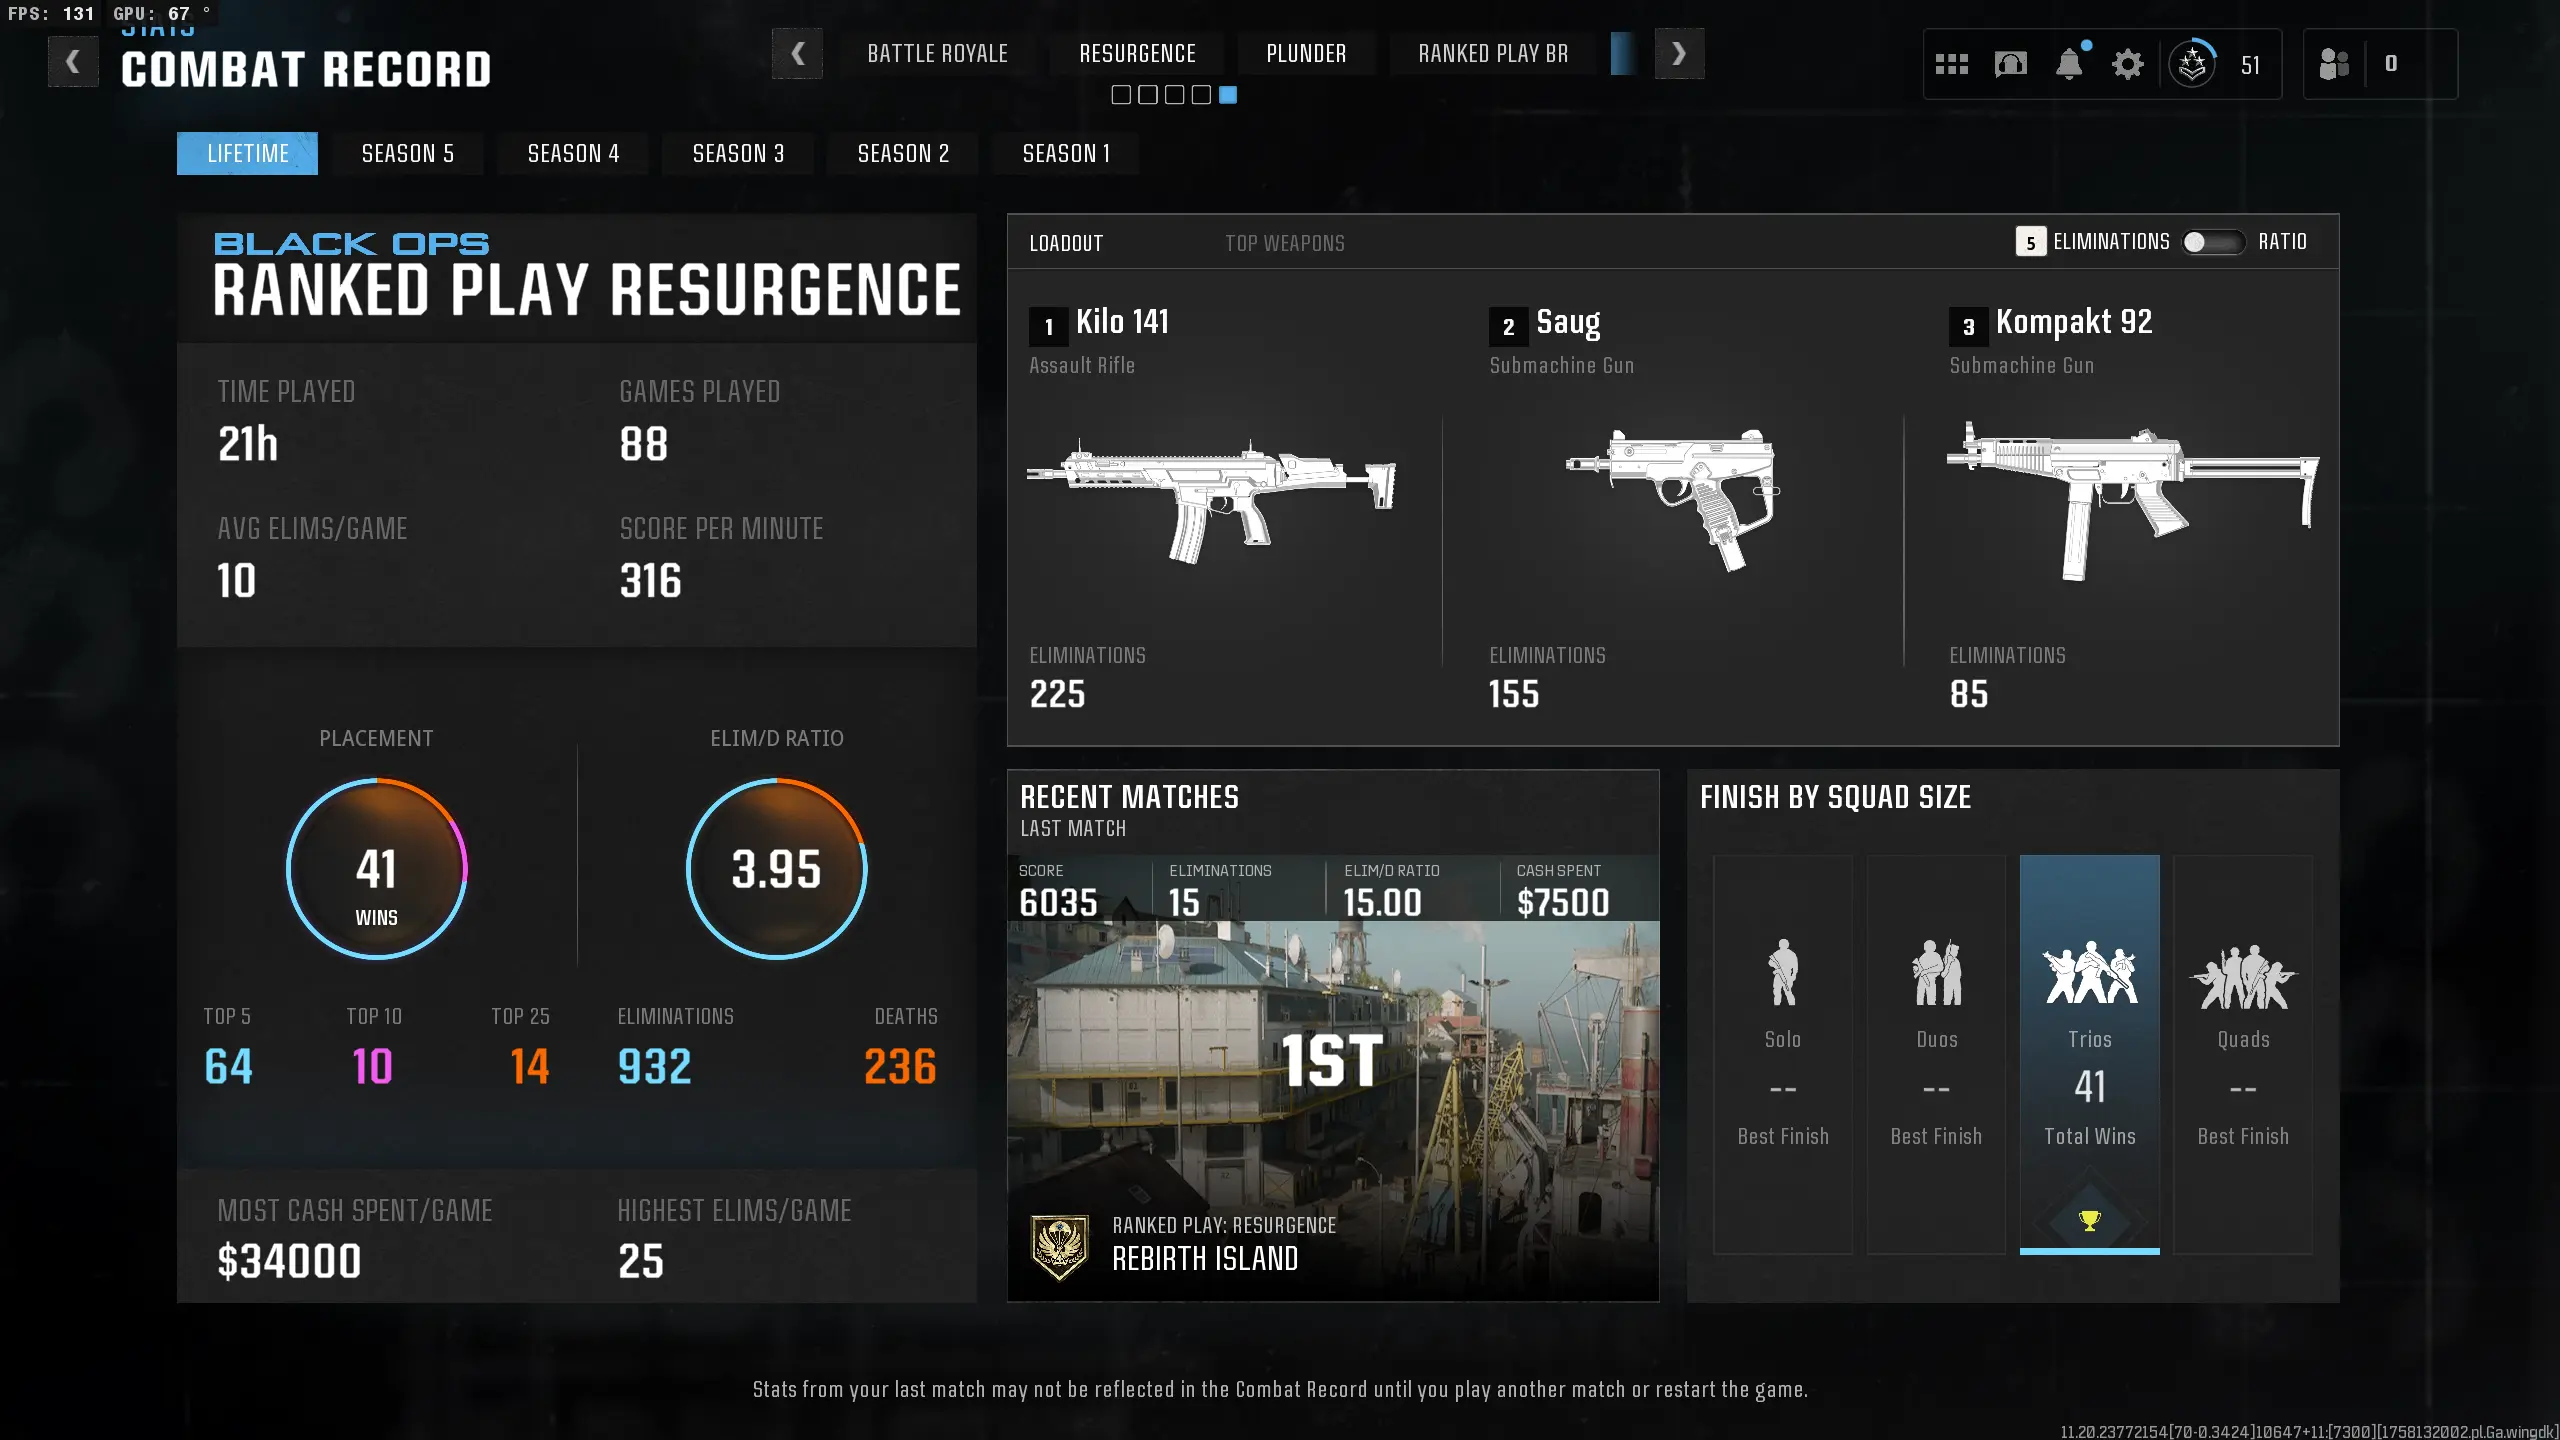Screen dimensions: 2560x1440
Task: Open the headset voice channel icon
Action: pos(2010,65)
